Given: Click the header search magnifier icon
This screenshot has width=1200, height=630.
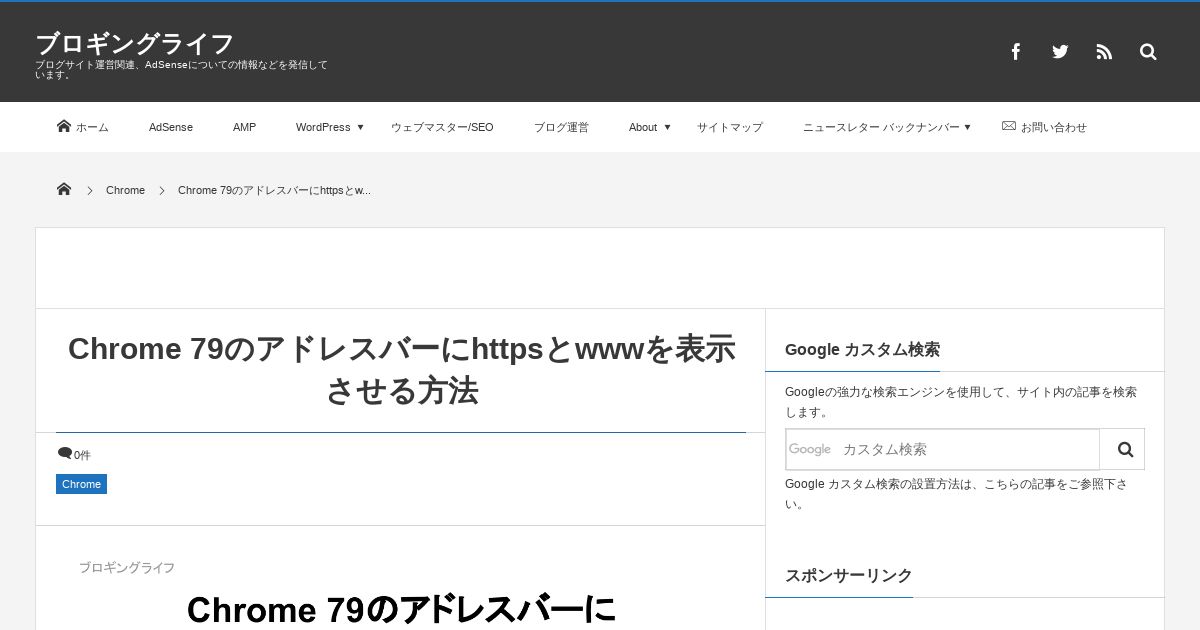Looking at the screenshot, I should 1148,52.
